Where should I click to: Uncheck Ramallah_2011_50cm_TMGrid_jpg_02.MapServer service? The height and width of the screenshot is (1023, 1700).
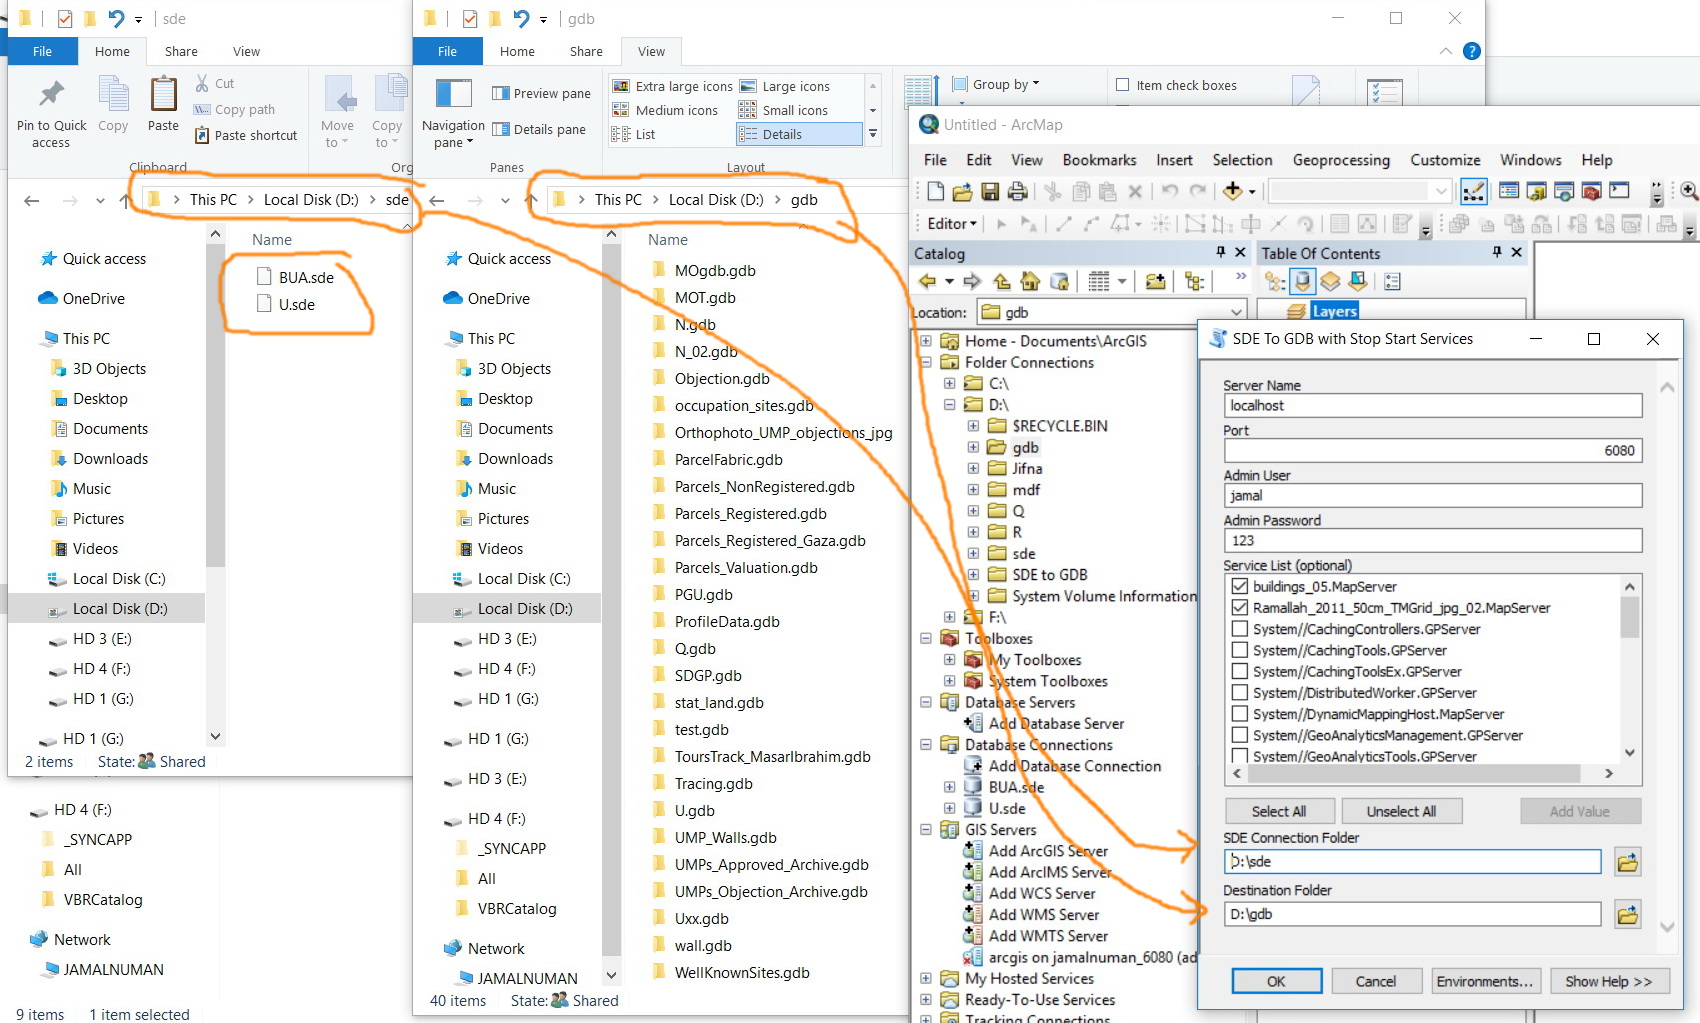tap(1240, 608)
